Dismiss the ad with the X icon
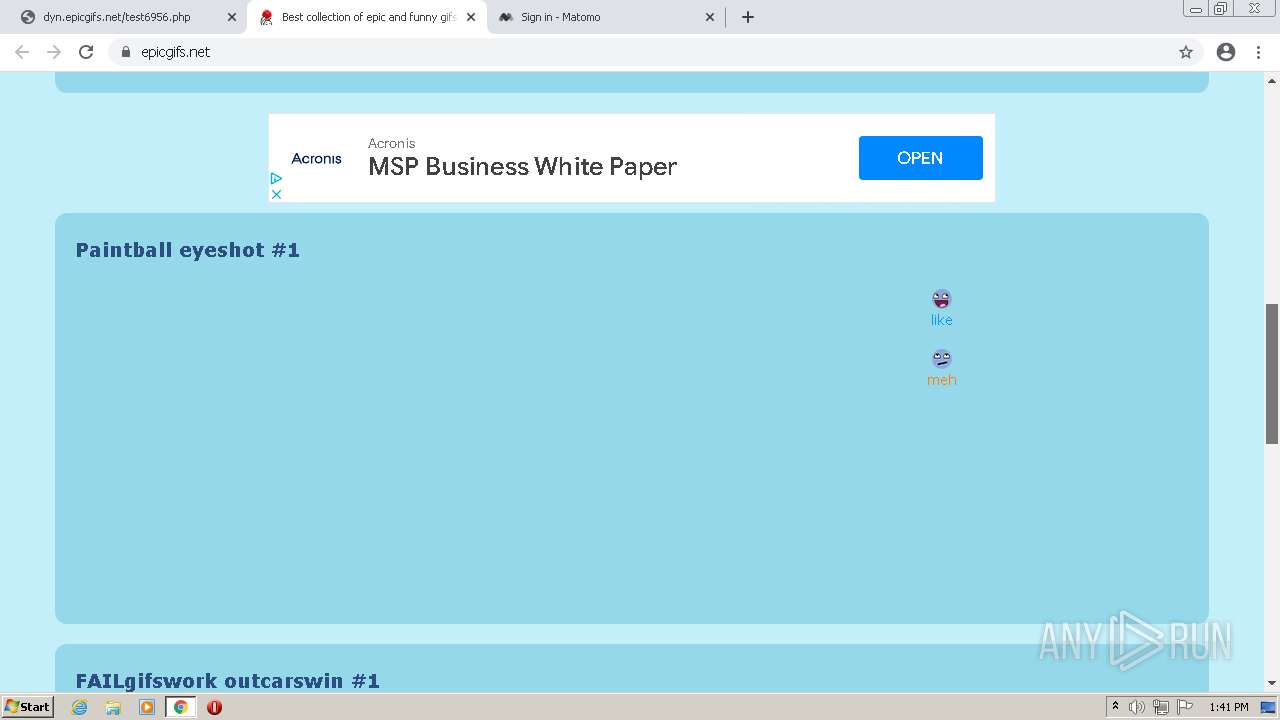 point(276,194)
